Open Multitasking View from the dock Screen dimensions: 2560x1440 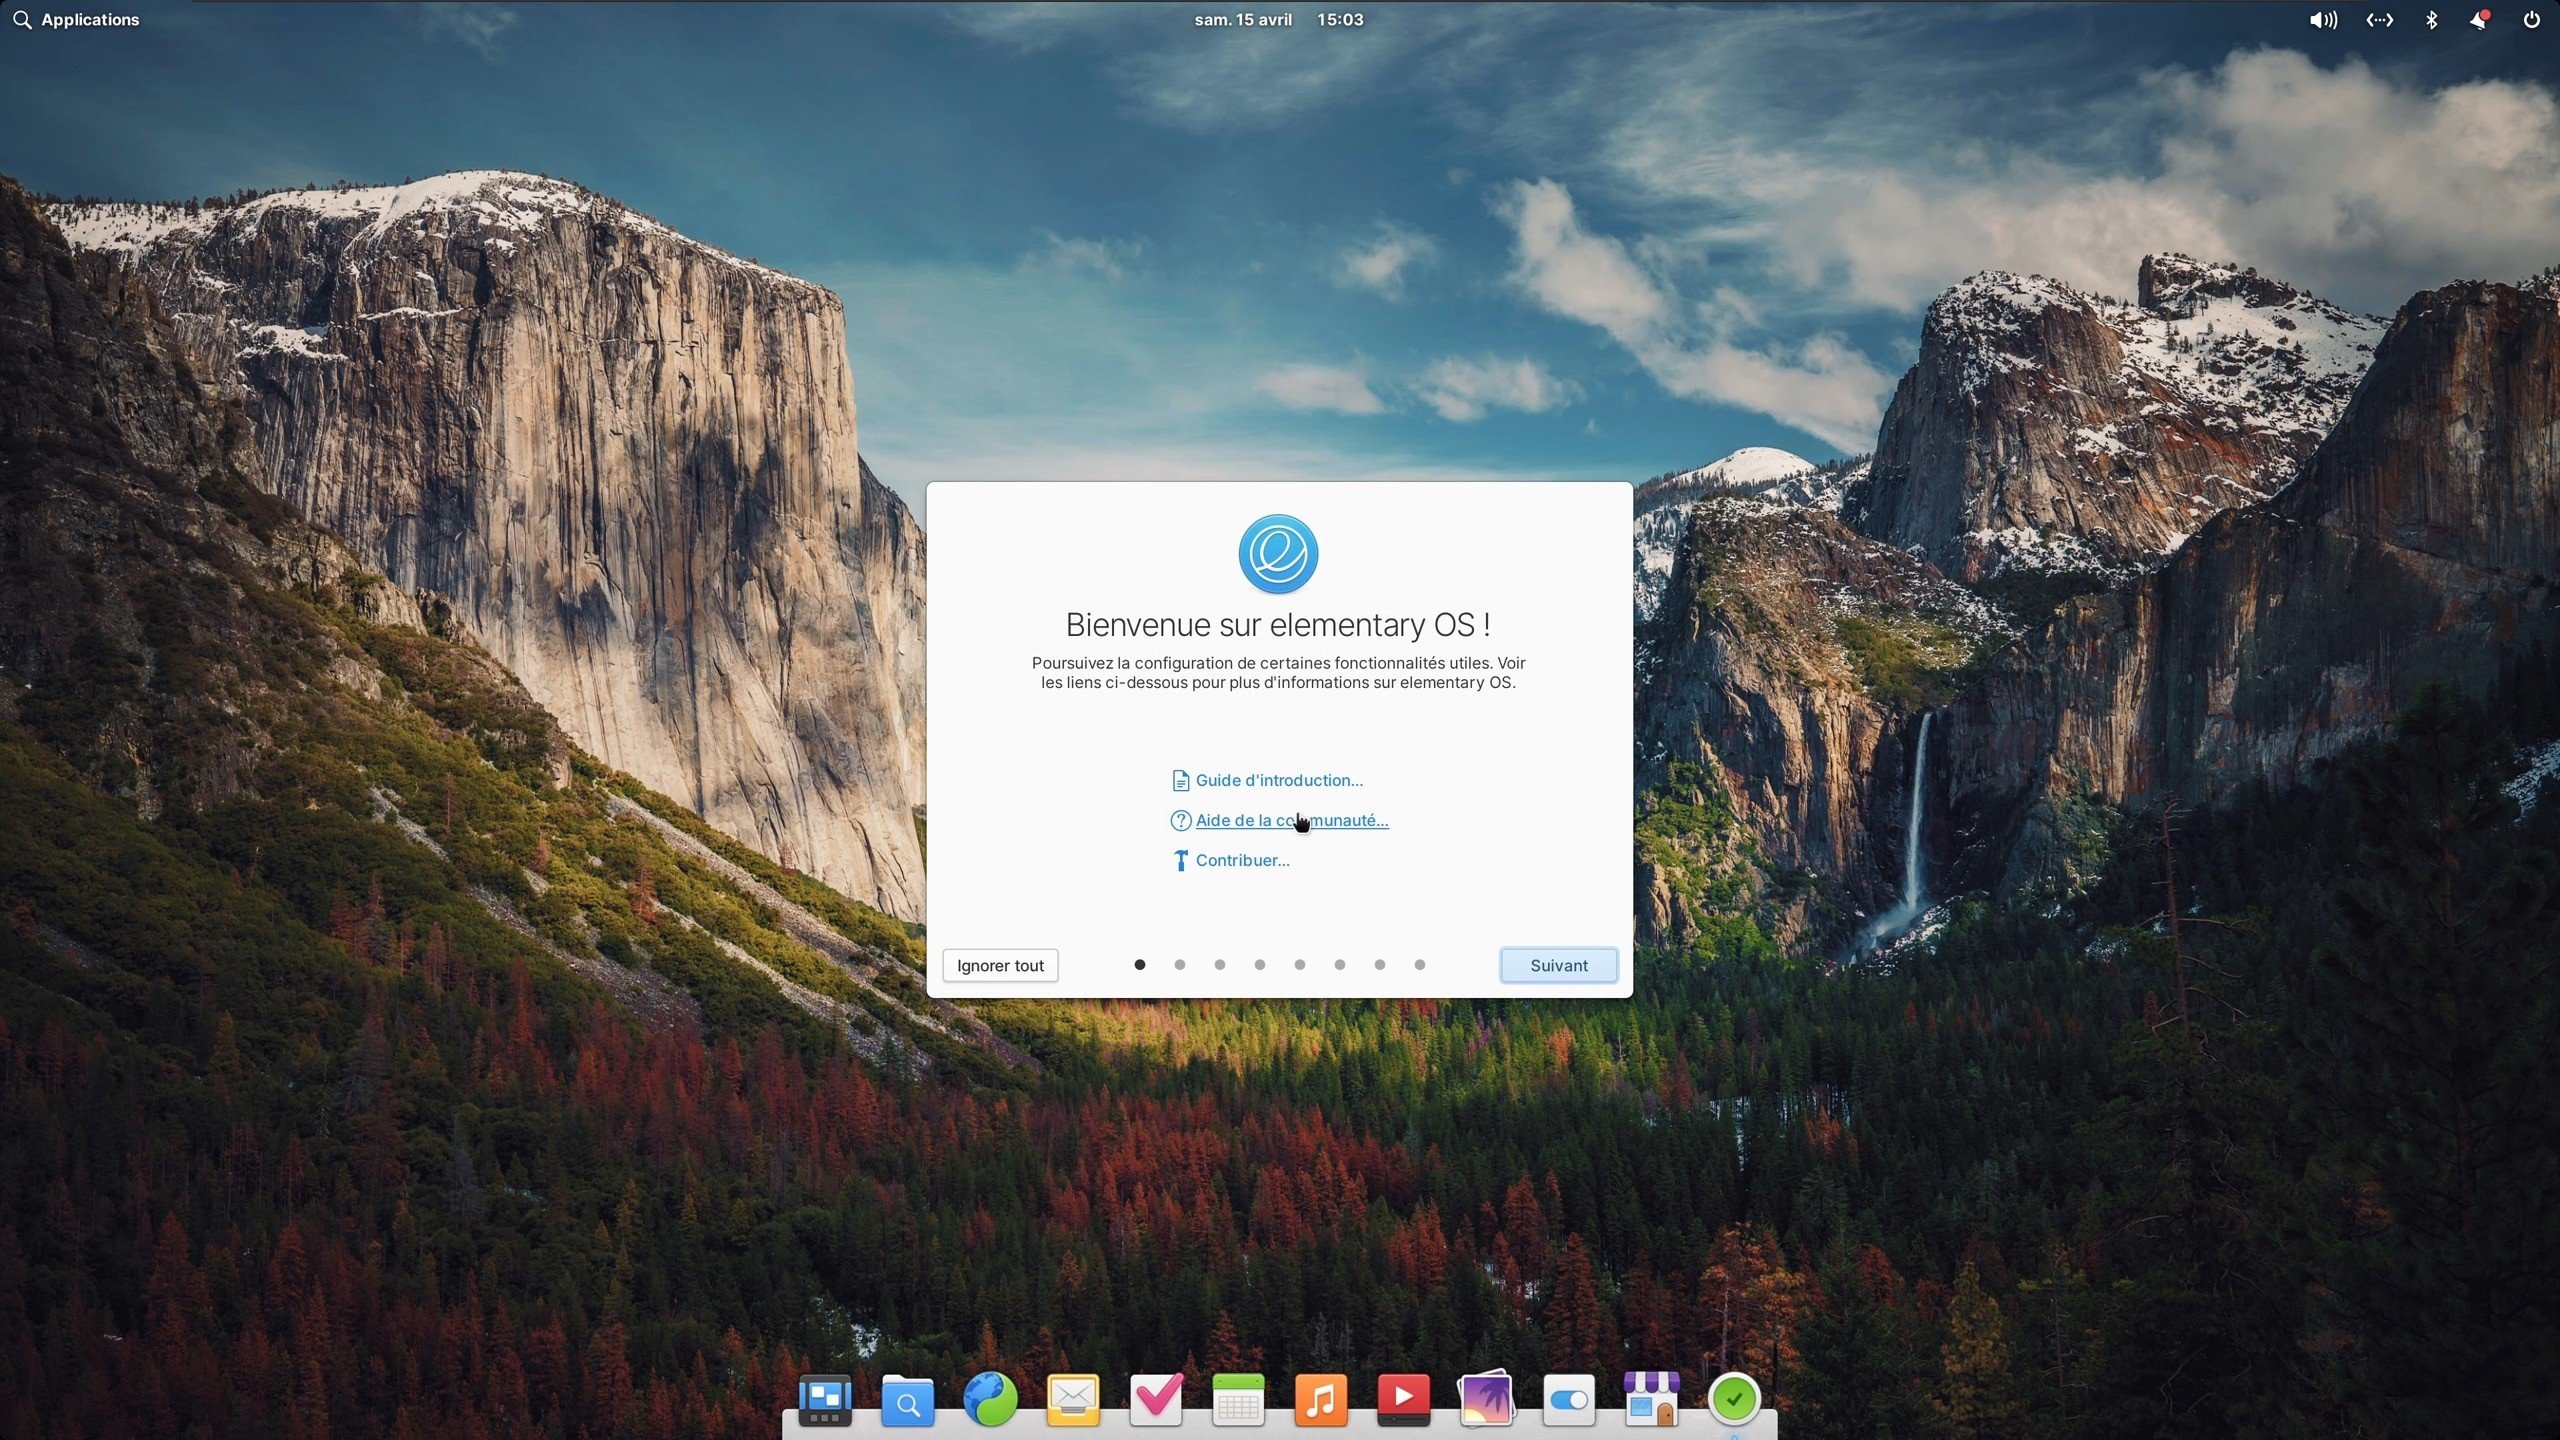825,1399
